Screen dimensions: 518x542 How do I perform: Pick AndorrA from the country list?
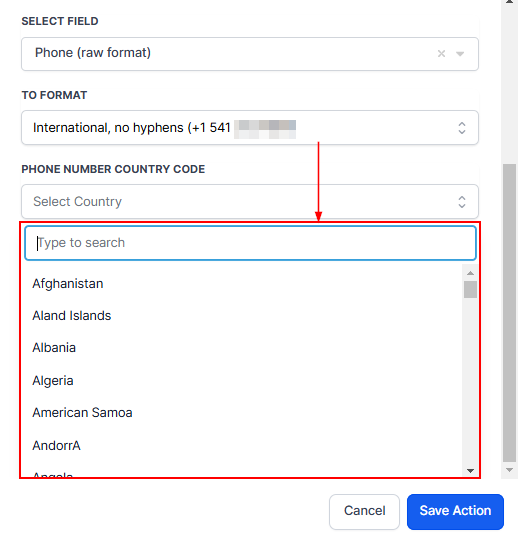[x=56, y=446]
